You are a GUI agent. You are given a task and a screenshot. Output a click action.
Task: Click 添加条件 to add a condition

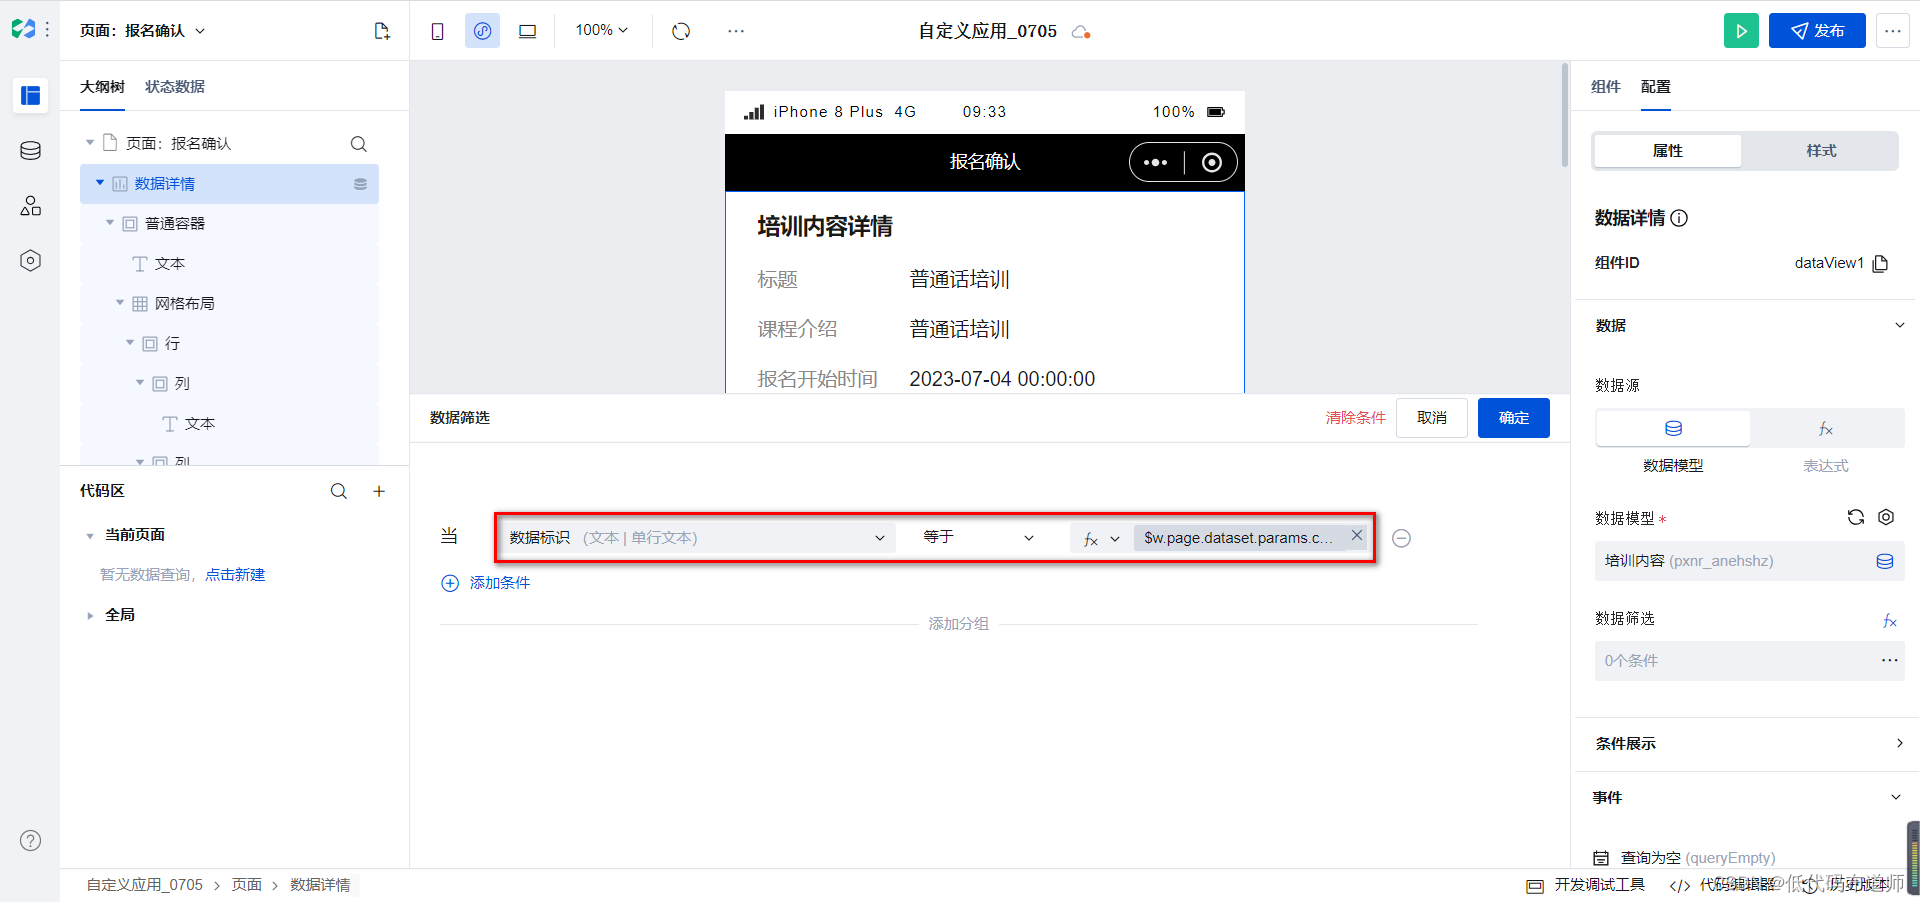tap(486, 583)
